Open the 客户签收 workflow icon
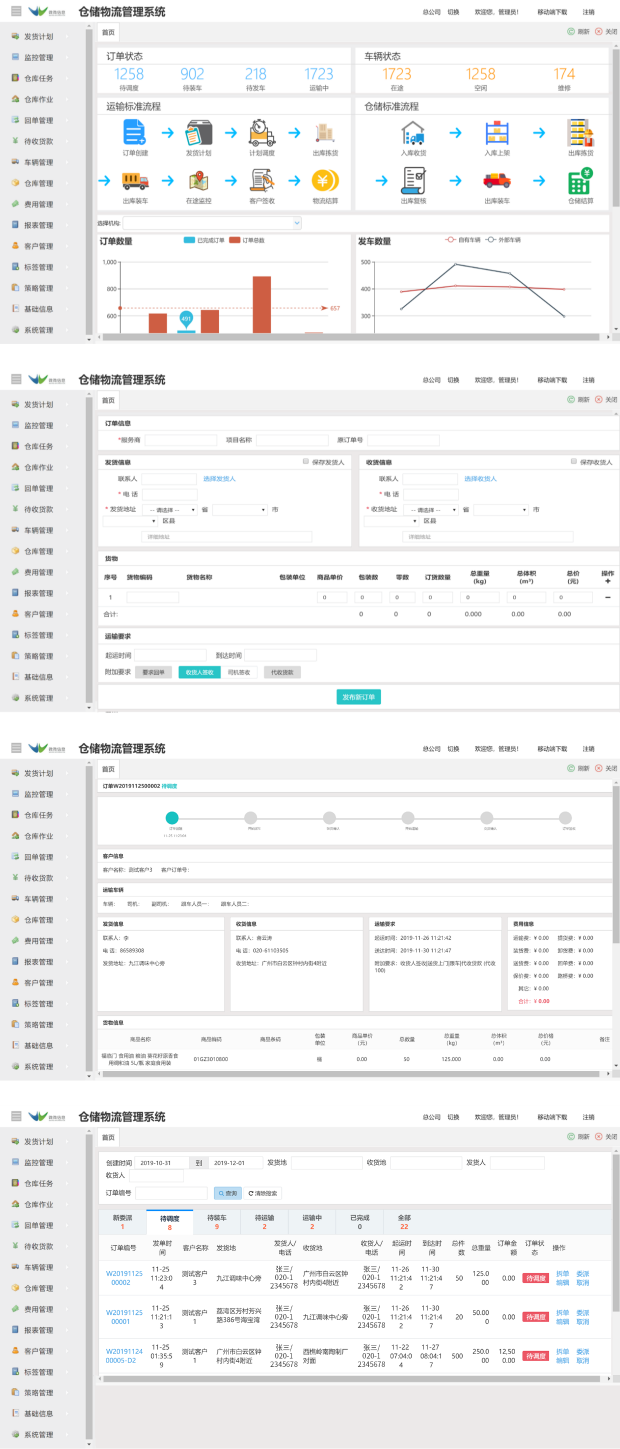This screenshot has height=1449, width=620. [263, 180]
